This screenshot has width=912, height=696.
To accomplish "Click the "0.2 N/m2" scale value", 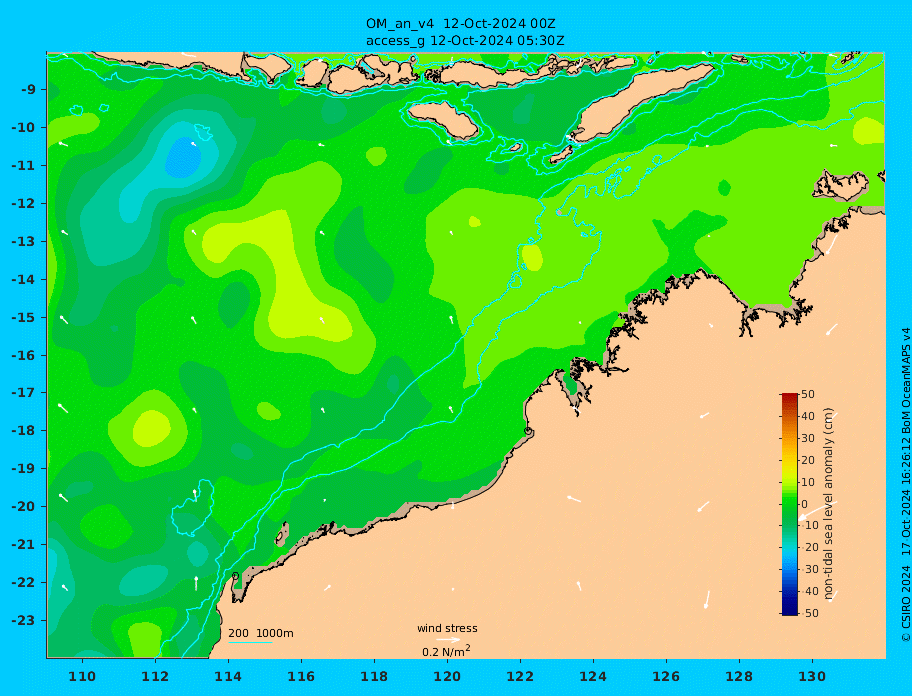I will click(446, 651).
